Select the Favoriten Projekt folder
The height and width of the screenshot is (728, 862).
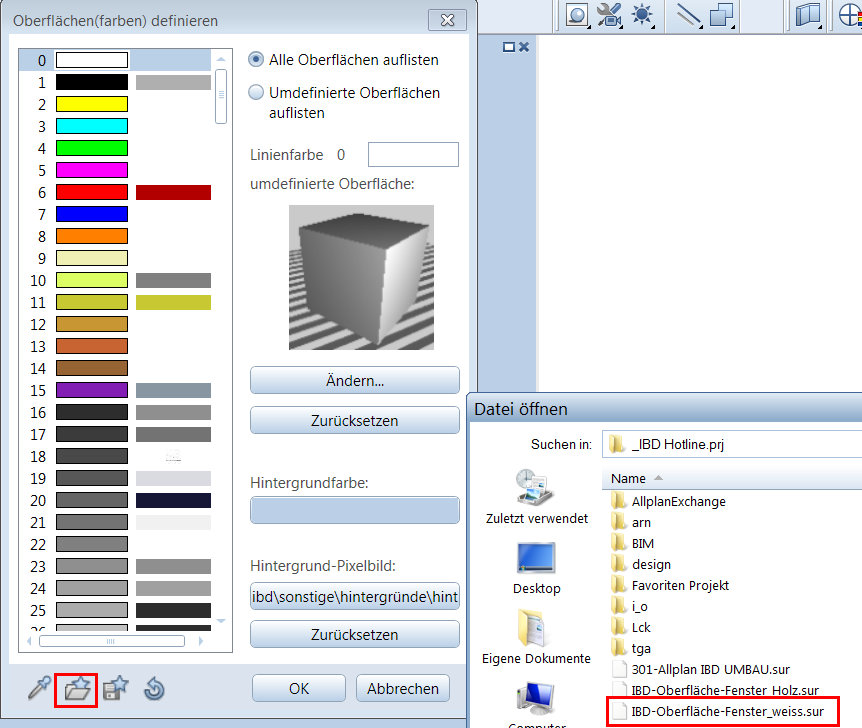[x=680, y=585]
